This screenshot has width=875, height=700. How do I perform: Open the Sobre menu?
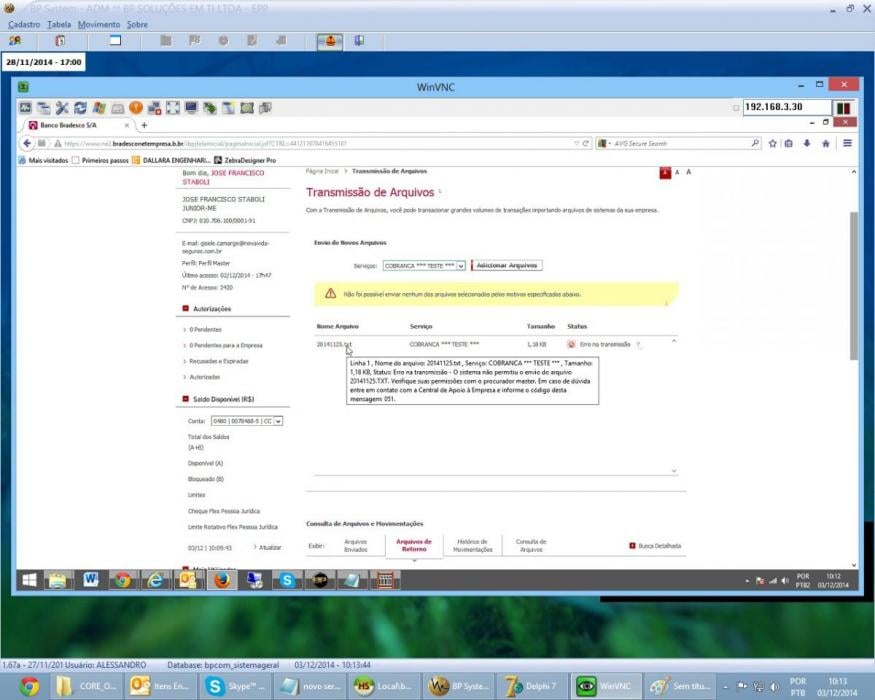[x=137, y=25]
